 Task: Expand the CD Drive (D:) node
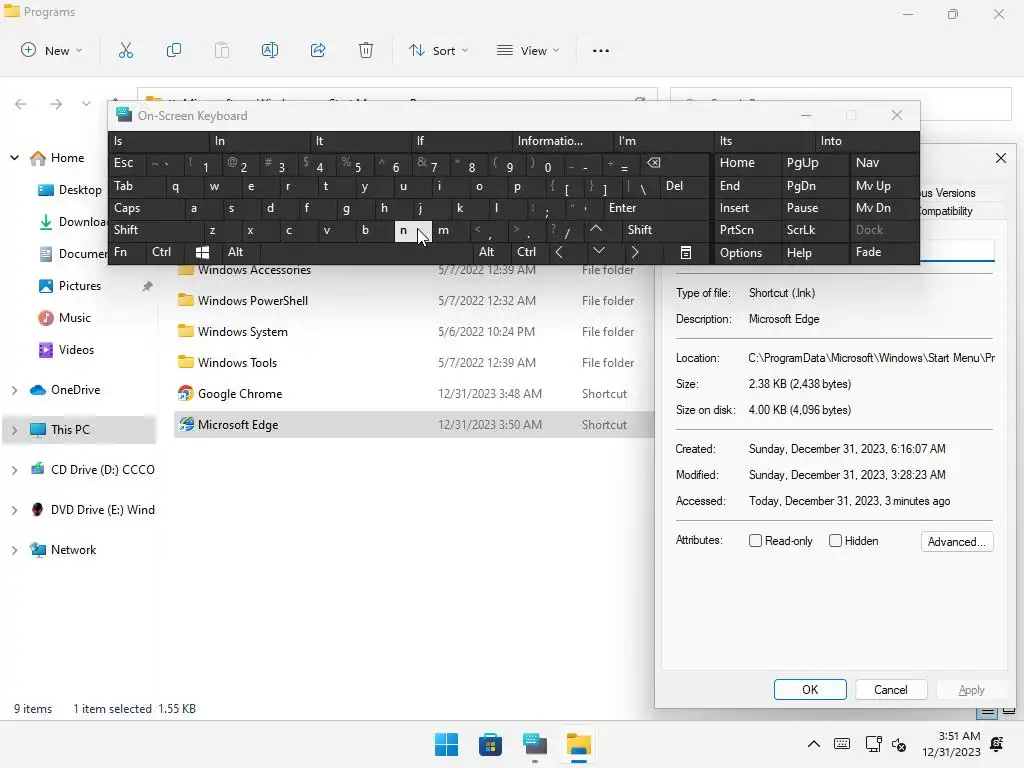(14, 470)
